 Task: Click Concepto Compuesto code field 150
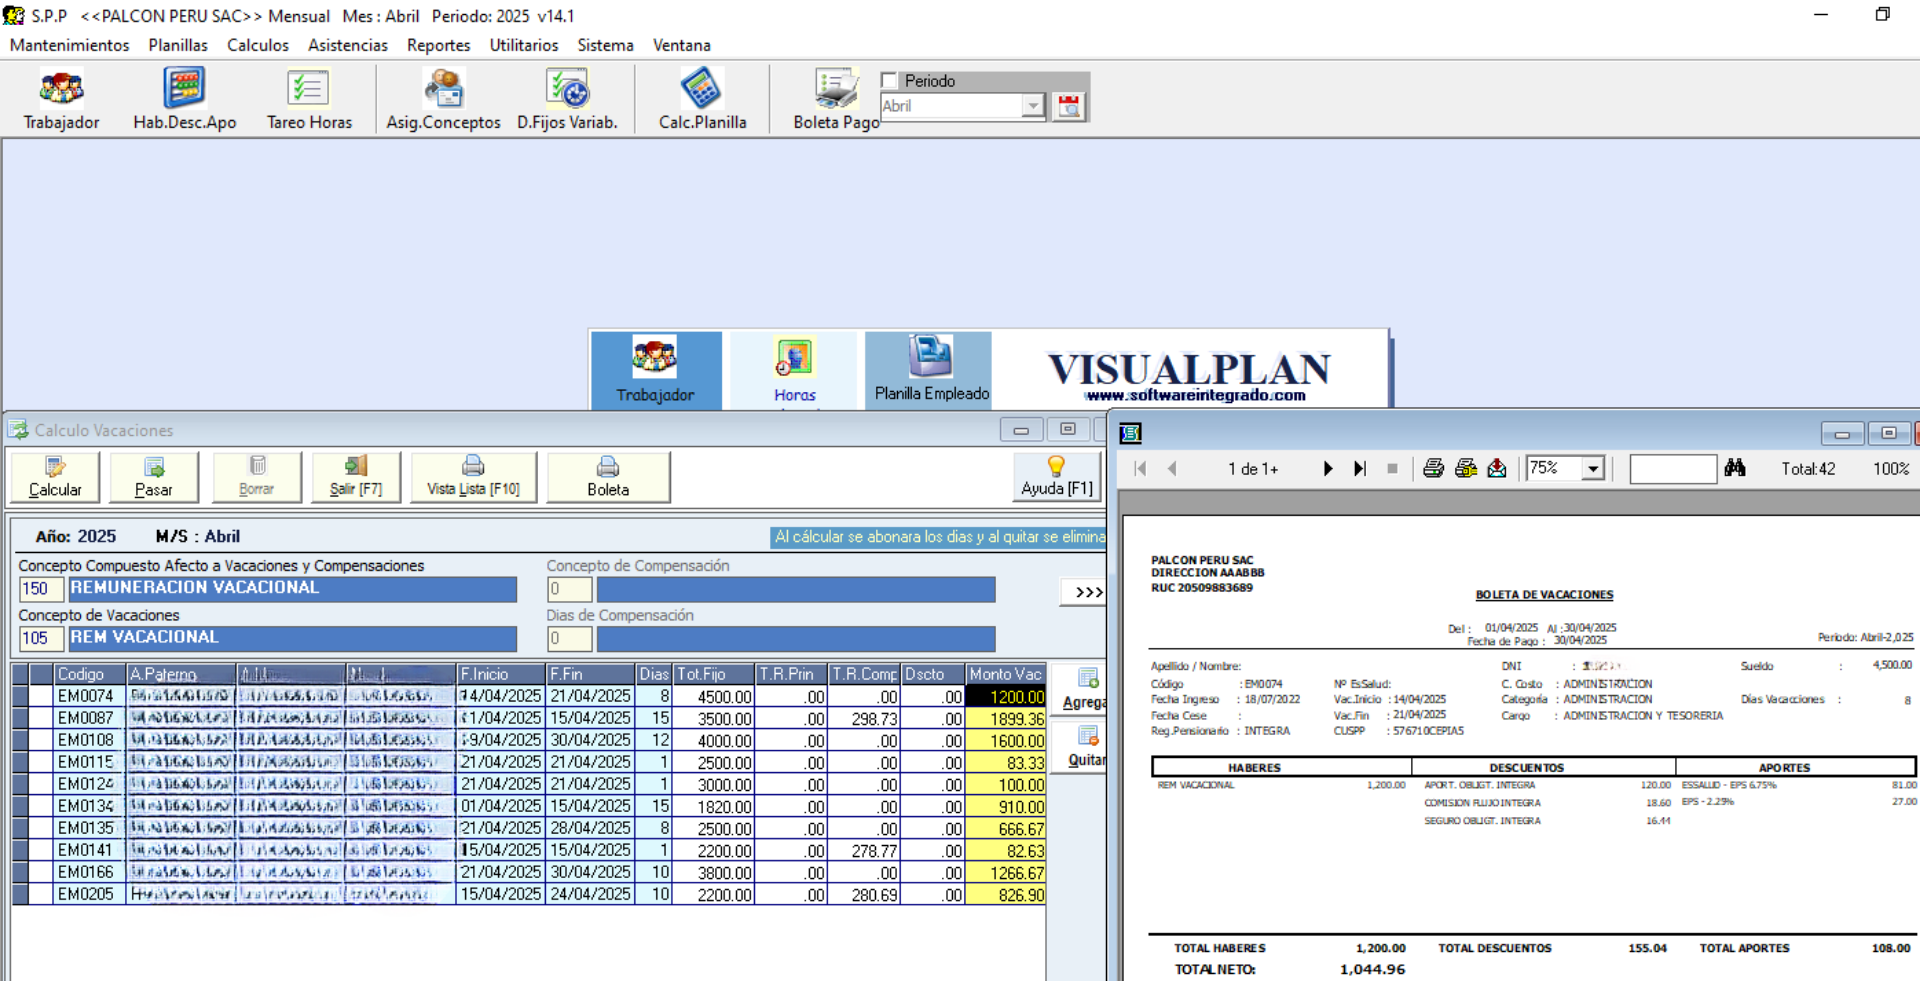[41, 589]
